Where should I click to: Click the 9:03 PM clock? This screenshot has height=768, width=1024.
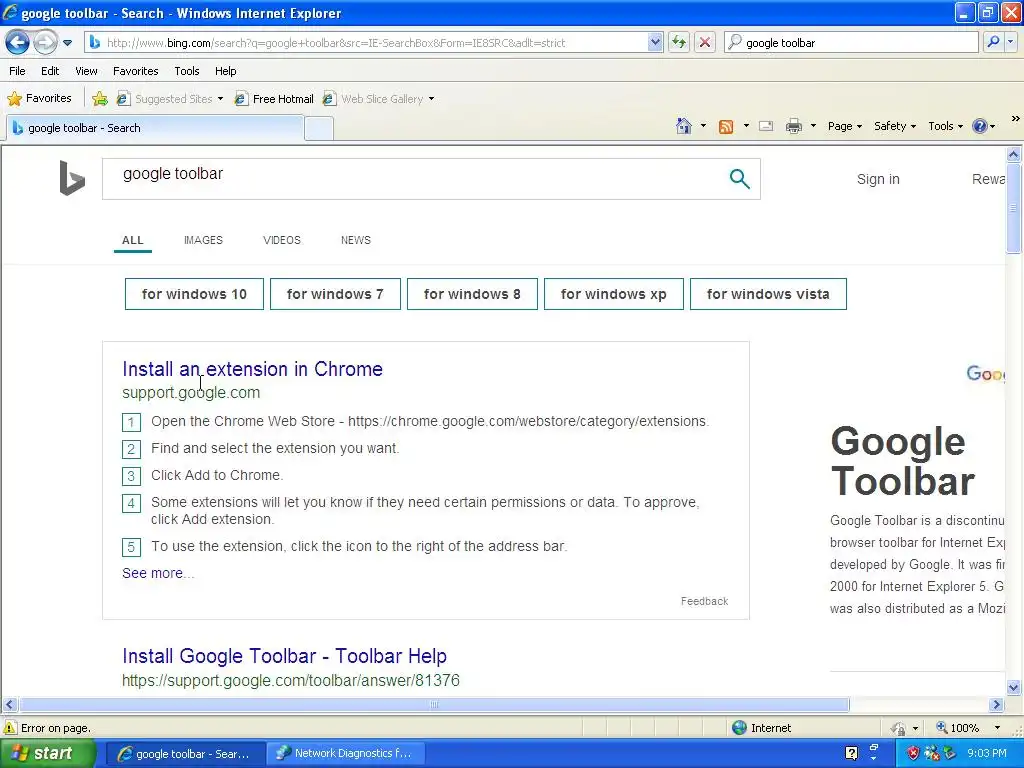point(987,754)
